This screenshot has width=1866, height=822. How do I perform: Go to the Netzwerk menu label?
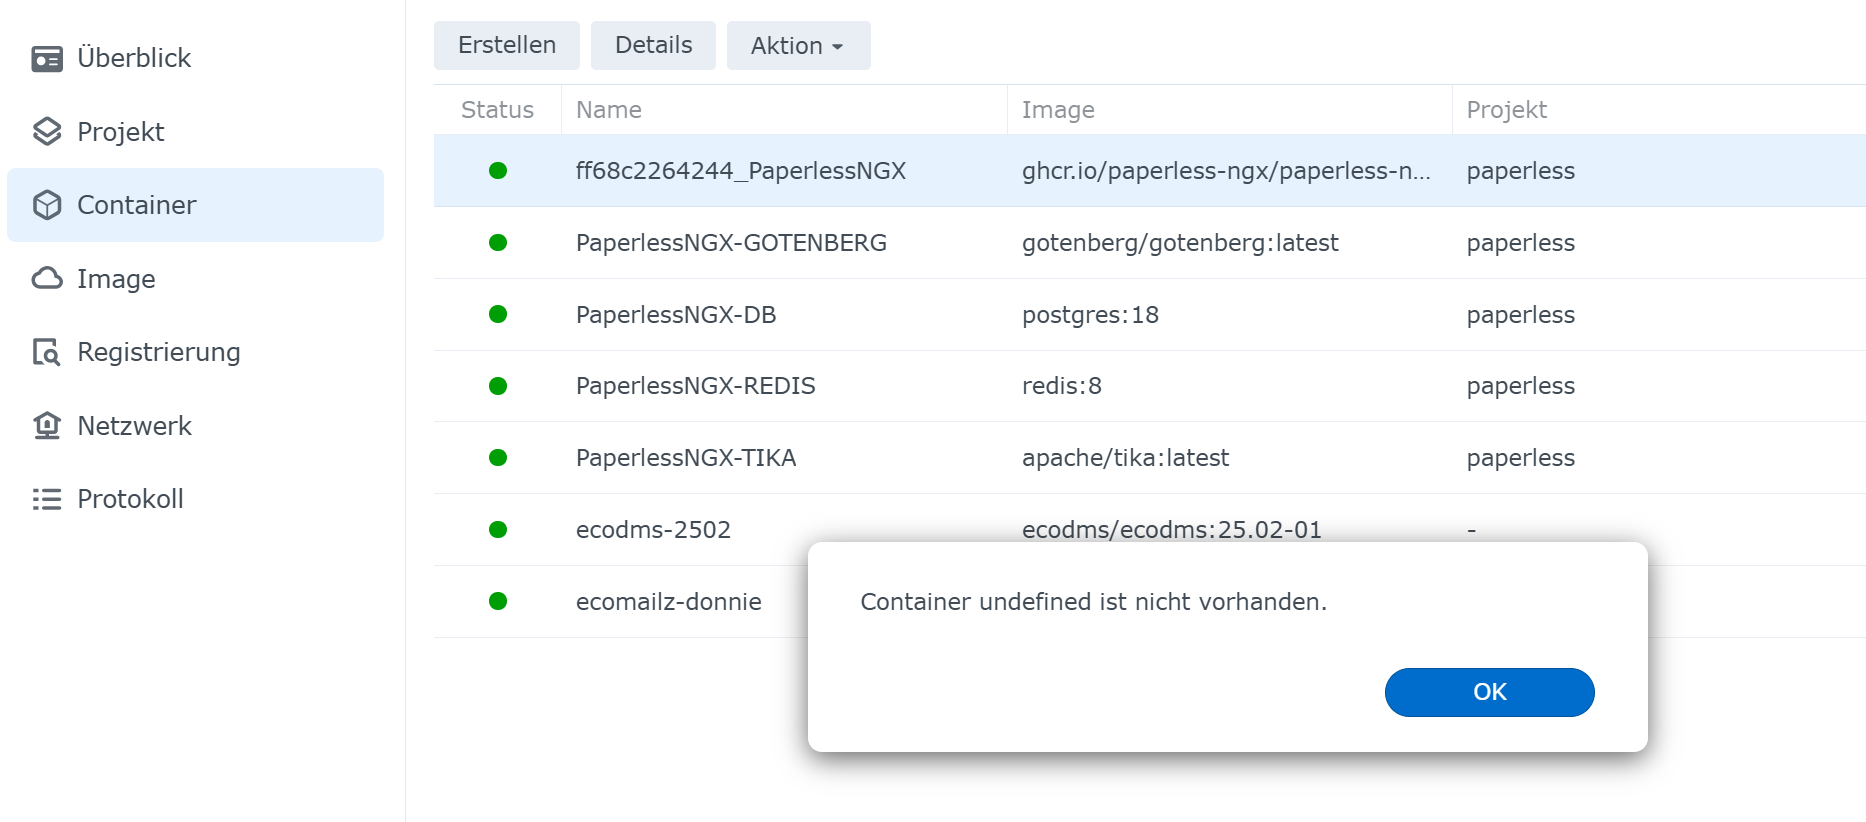(x=134, y=426)
